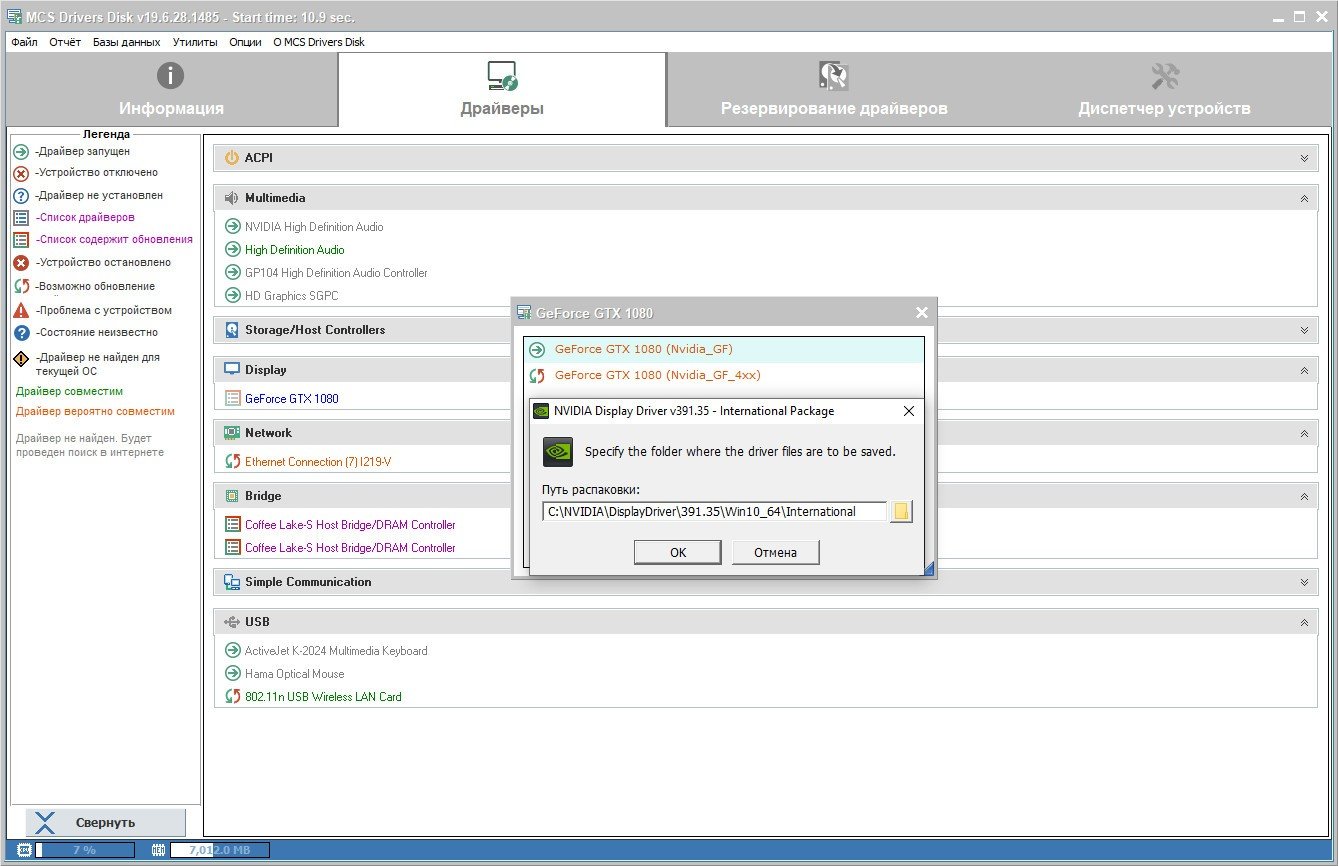
Task: Click list icon of second Coffee Lake-S bridge
Action: tap(233, 548)
